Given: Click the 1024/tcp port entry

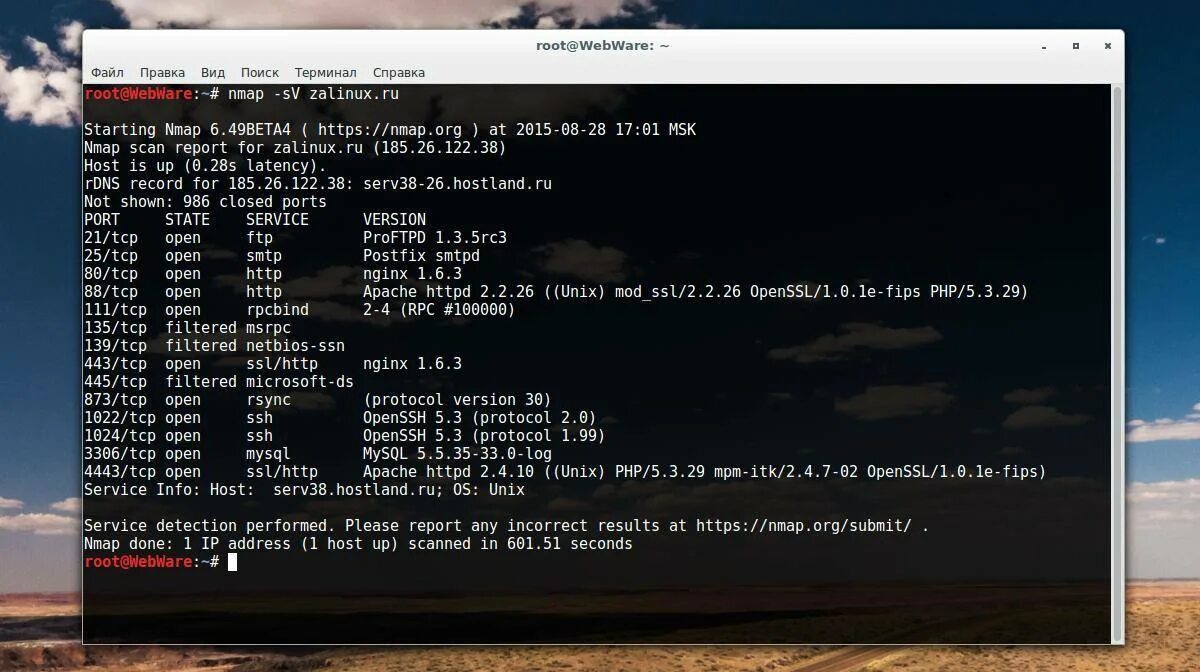Looking at the screenshot, I should tap(120, 436).
